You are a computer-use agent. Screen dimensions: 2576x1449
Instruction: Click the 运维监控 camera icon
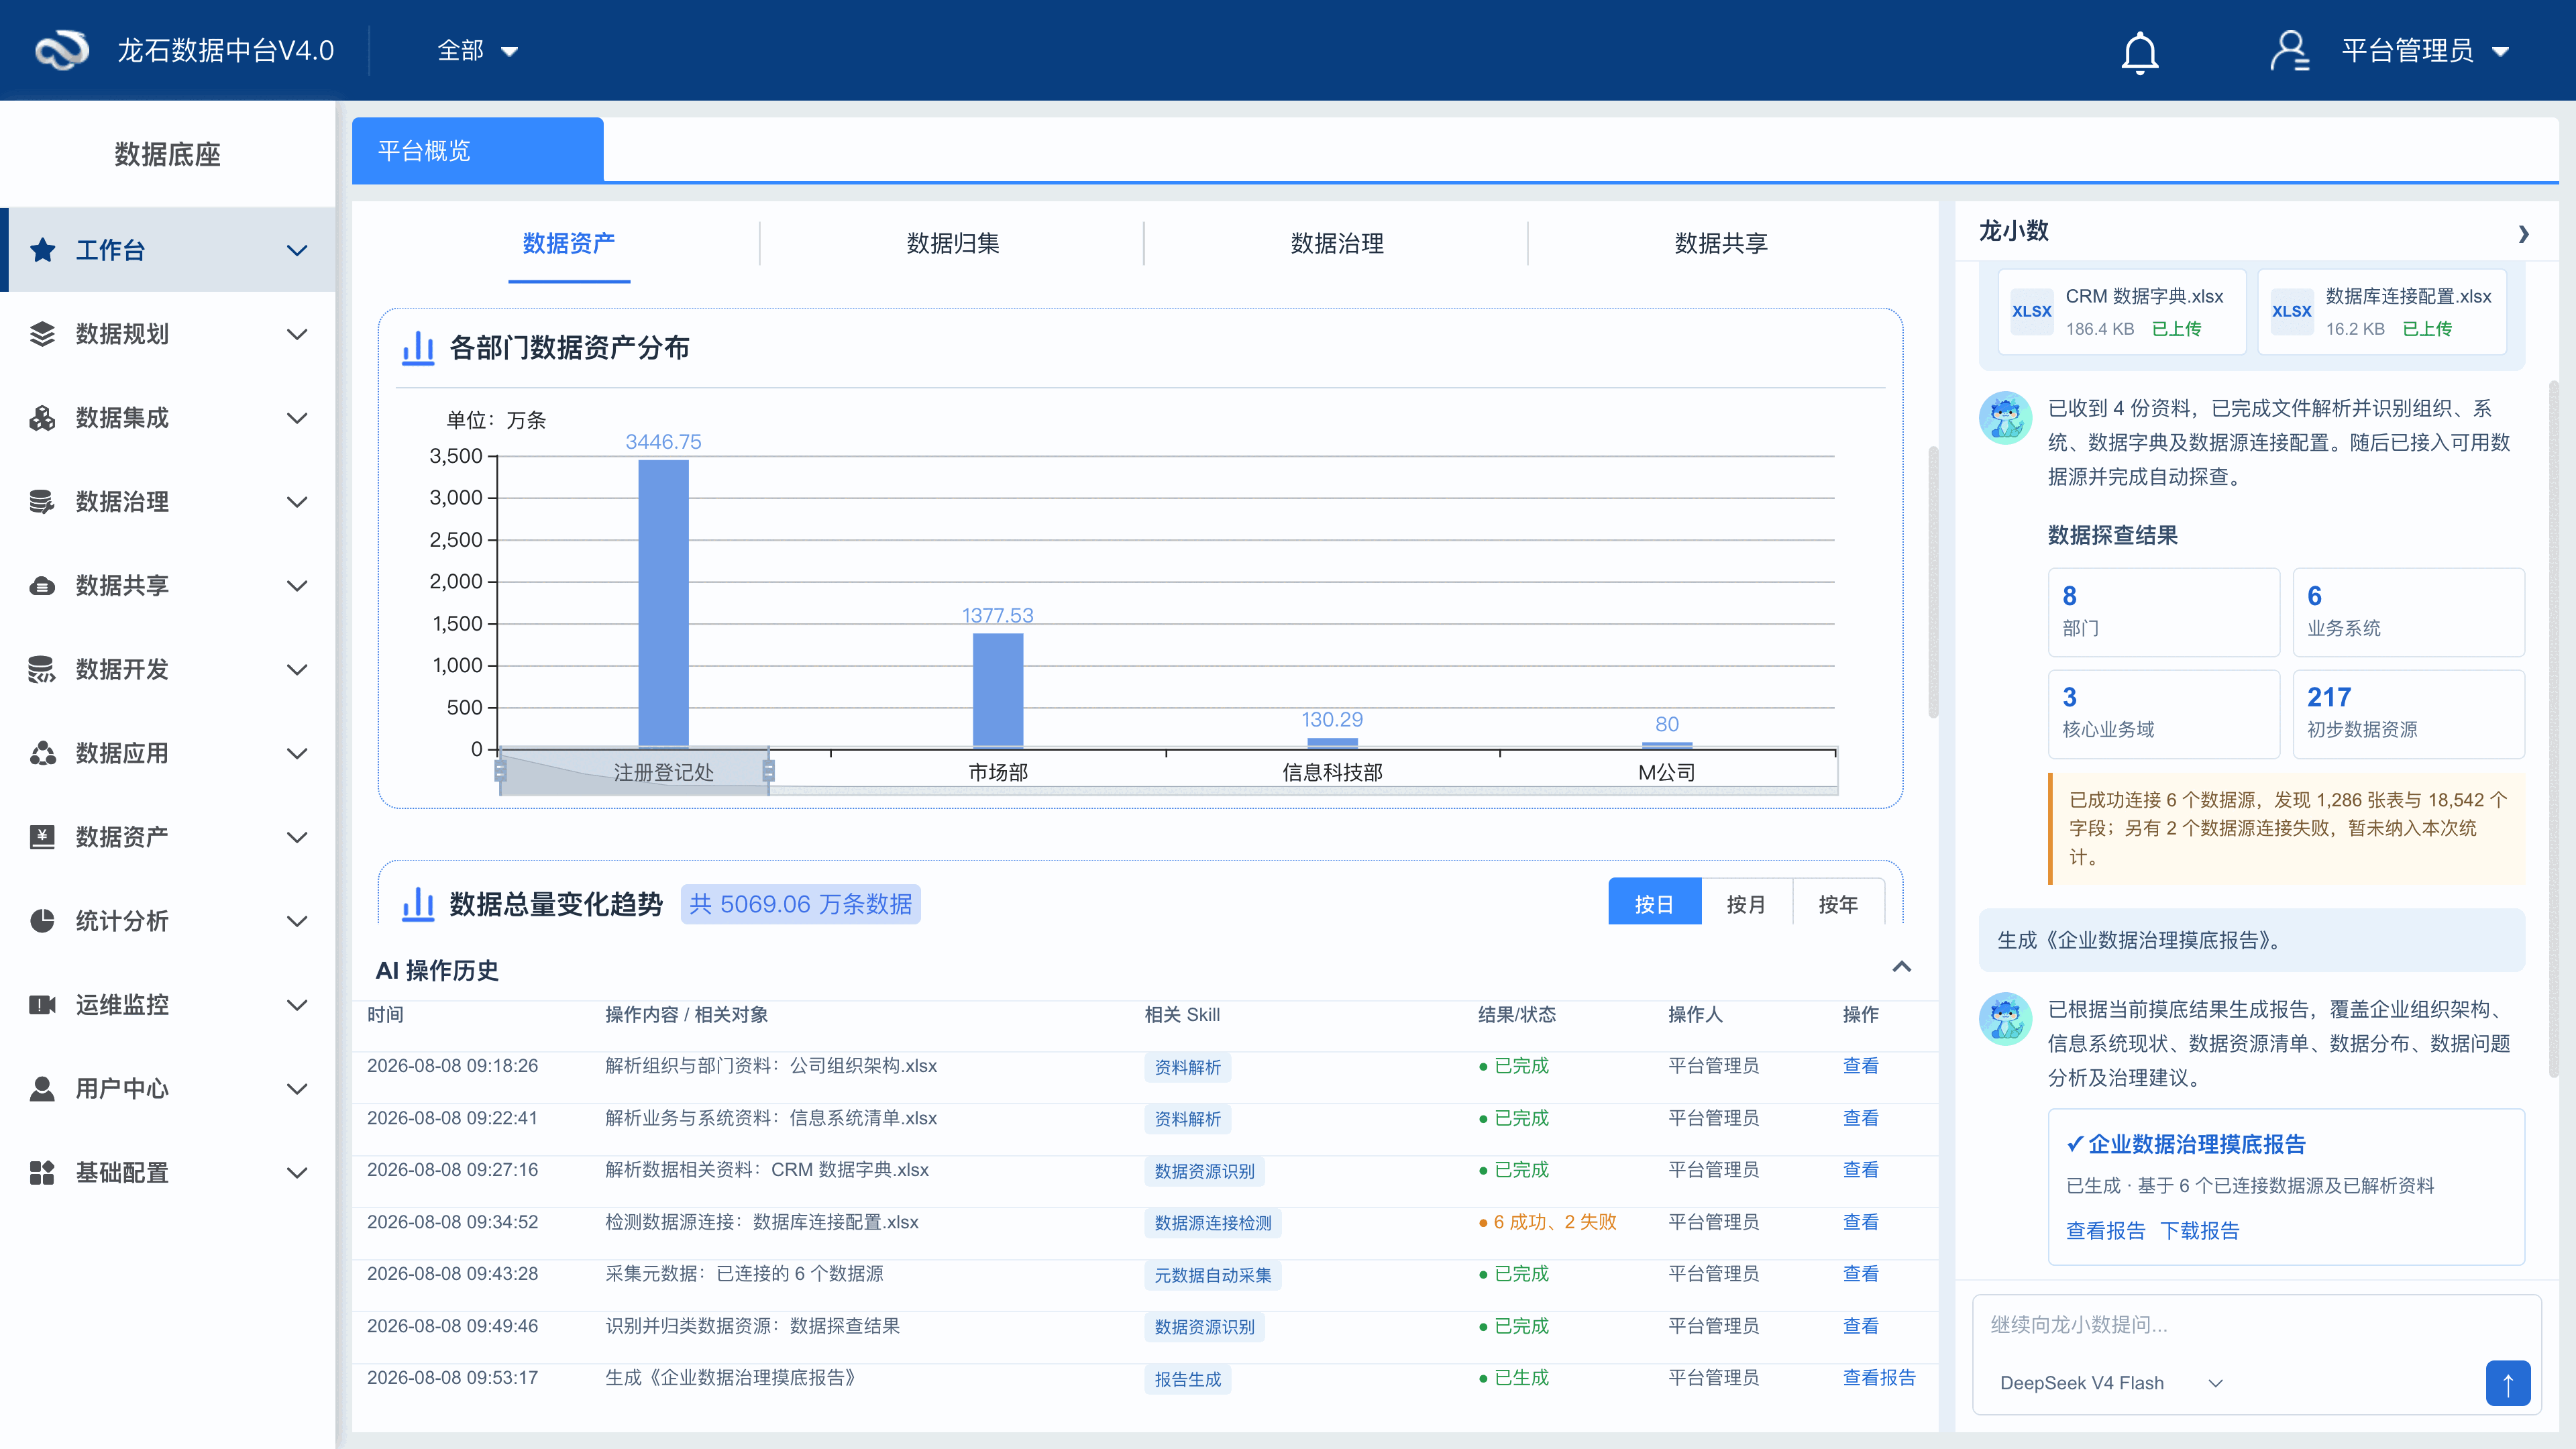pyautogui.click(x=42, y=1005)
